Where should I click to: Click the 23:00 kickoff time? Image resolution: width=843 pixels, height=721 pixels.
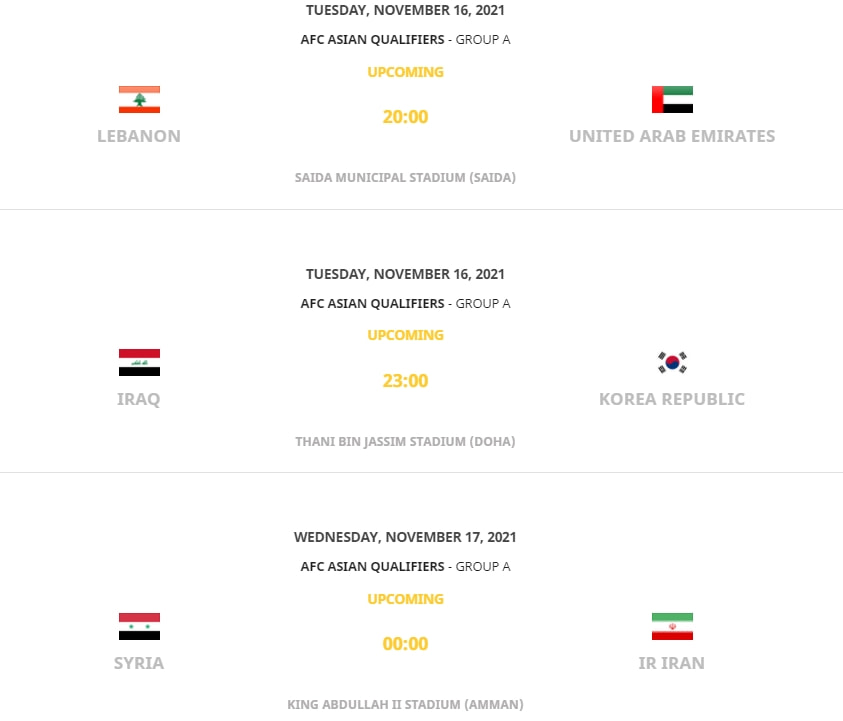405,381
